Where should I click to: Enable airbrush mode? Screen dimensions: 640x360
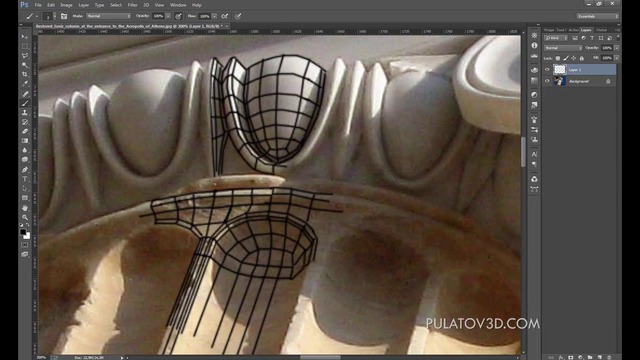pyautogui.click(x=224, y=16)
